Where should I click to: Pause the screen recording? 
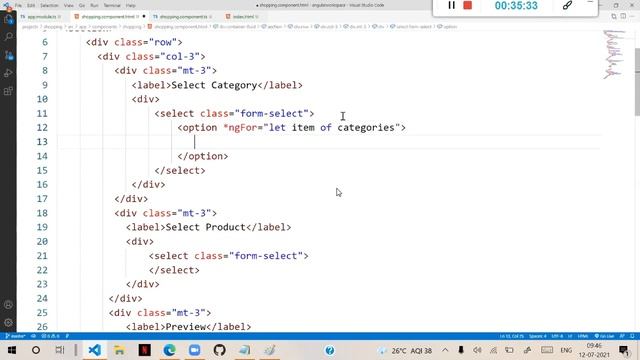451,5
